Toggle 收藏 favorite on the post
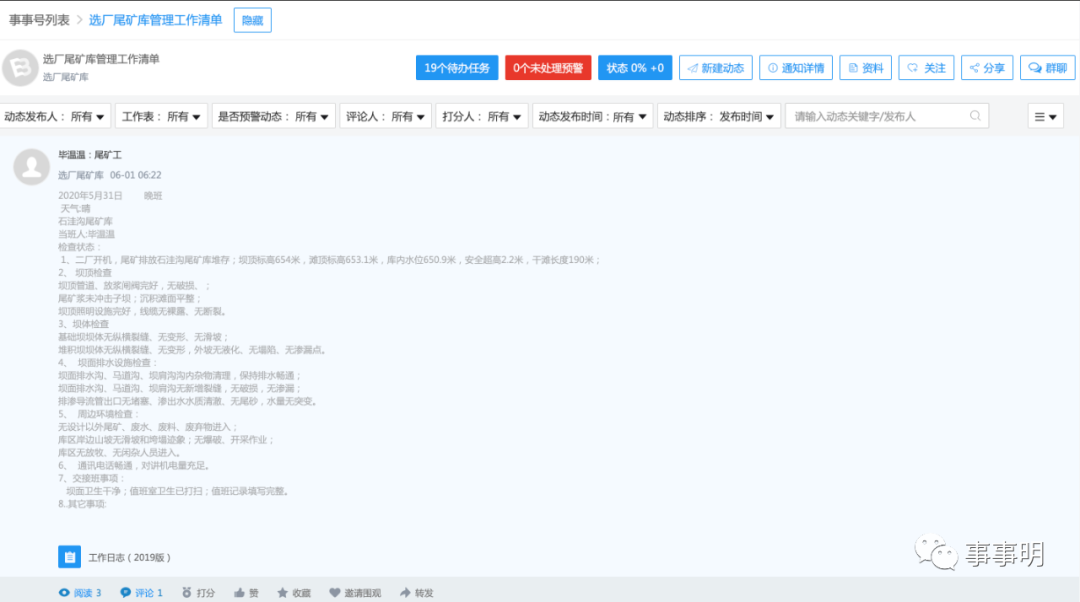Viewport: 1080px width, 602px height. [294, 593]
